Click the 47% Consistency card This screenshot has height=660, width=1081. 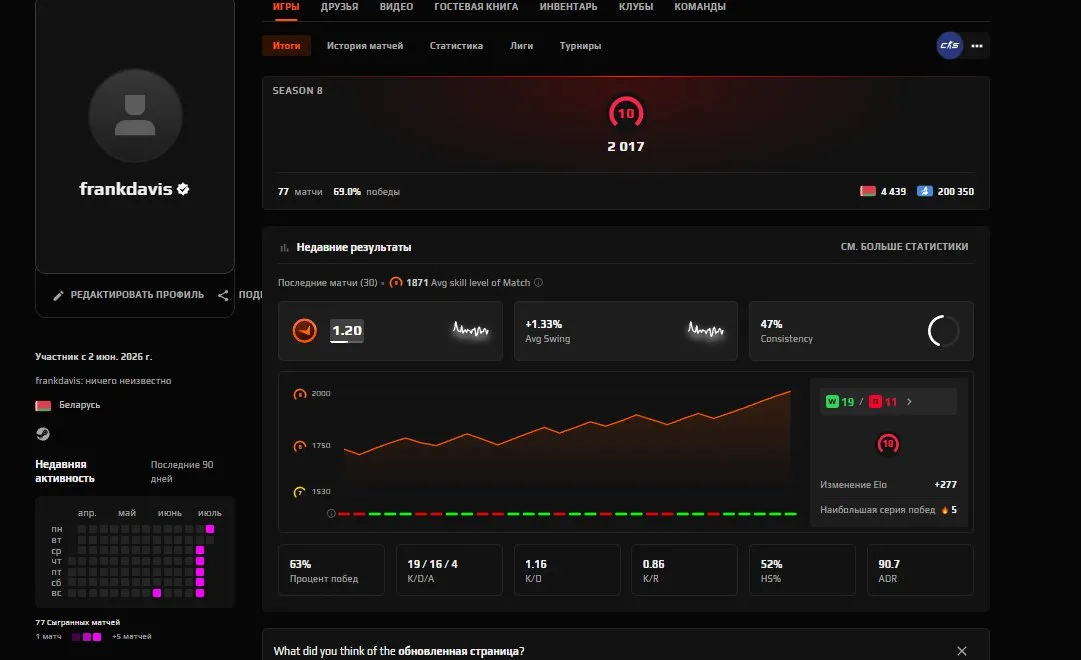coord(861,331)
